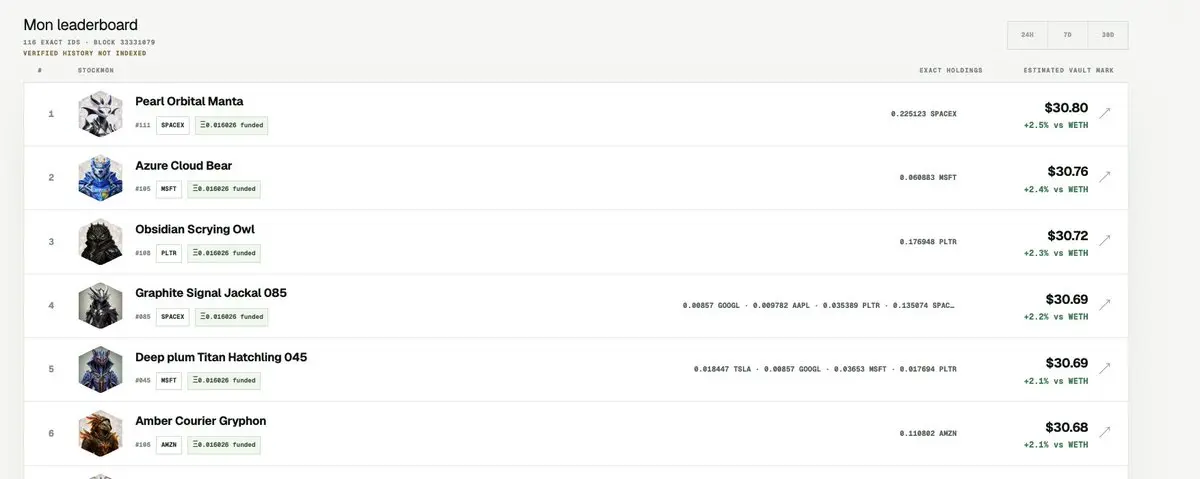
Task: Open arrow icon for Amber Courier Gryphon
Action: 1104,433
